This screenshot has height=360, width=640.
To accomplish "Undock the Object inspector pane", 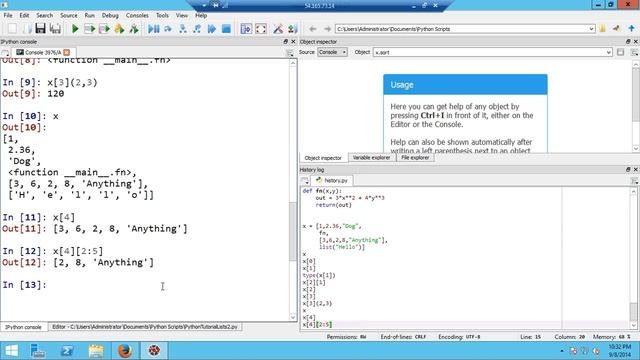I will [628, 42].
